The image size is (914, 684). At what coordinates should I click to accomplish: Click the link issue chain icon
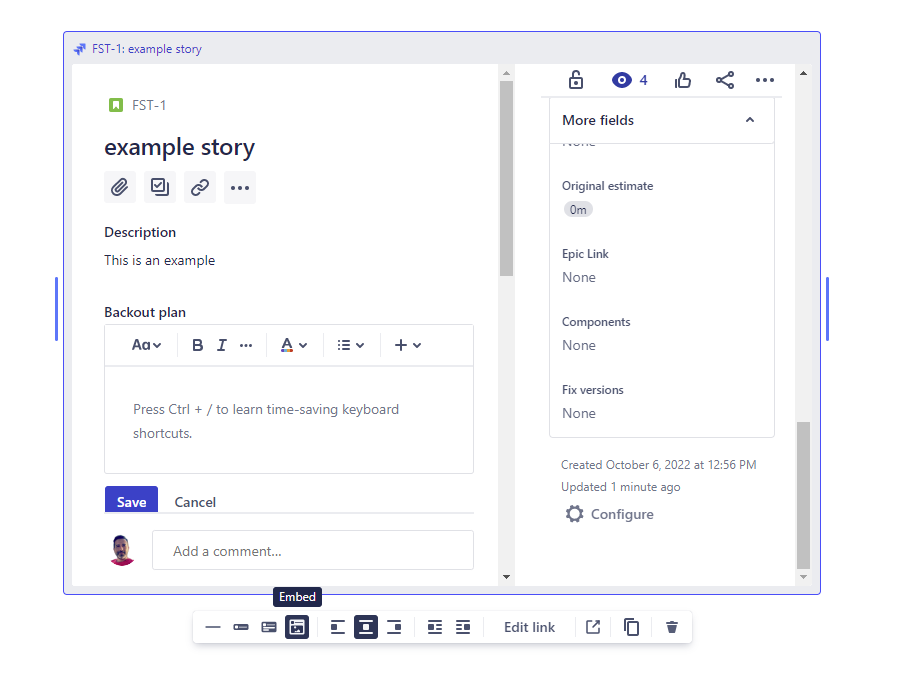tap(200, 187)
